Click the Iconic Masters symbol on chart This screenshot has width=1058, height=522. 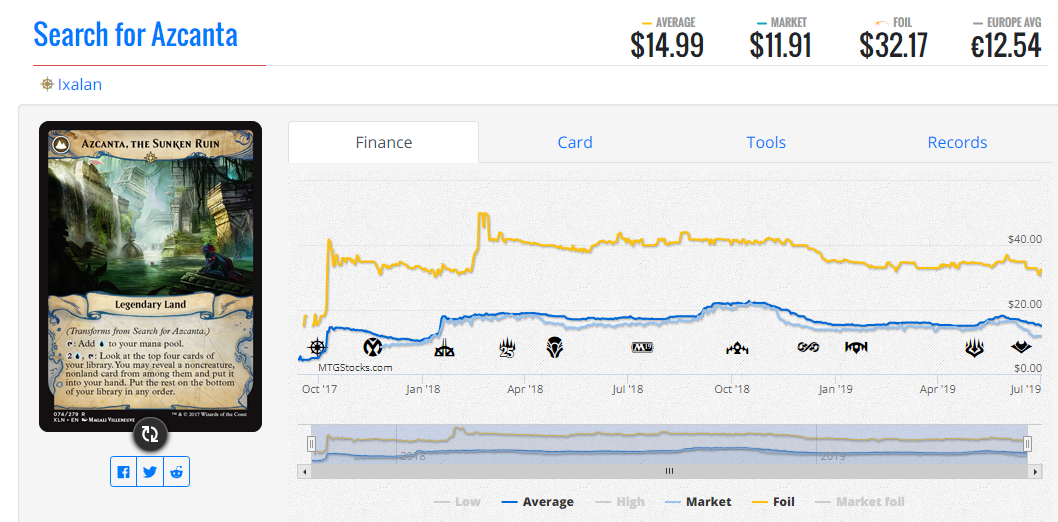click(x=372, y=347)
